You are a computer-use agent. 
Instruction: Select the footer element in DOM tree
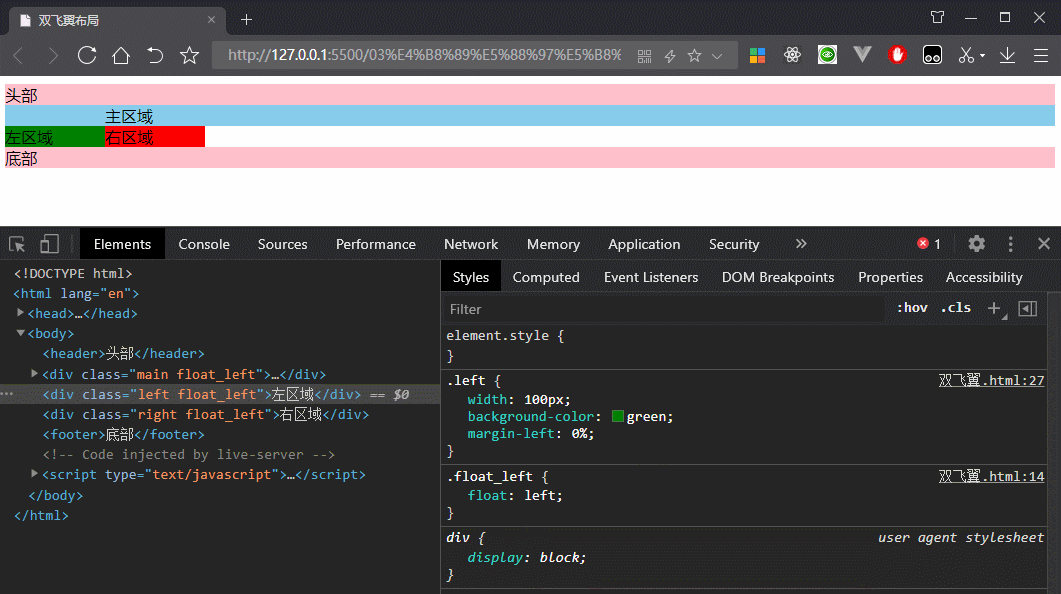tap(124, 434)
